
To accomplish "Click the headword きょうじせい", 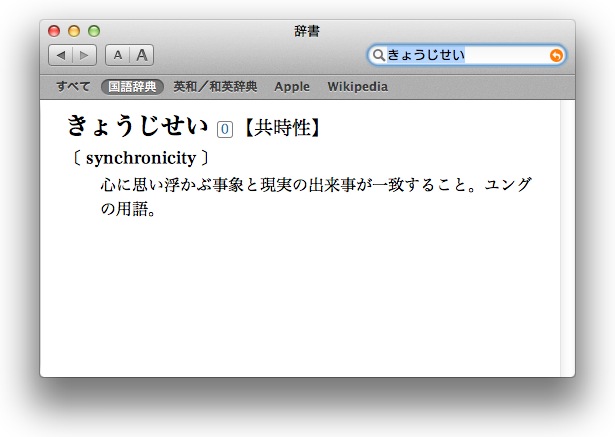I will pos(137,127).
